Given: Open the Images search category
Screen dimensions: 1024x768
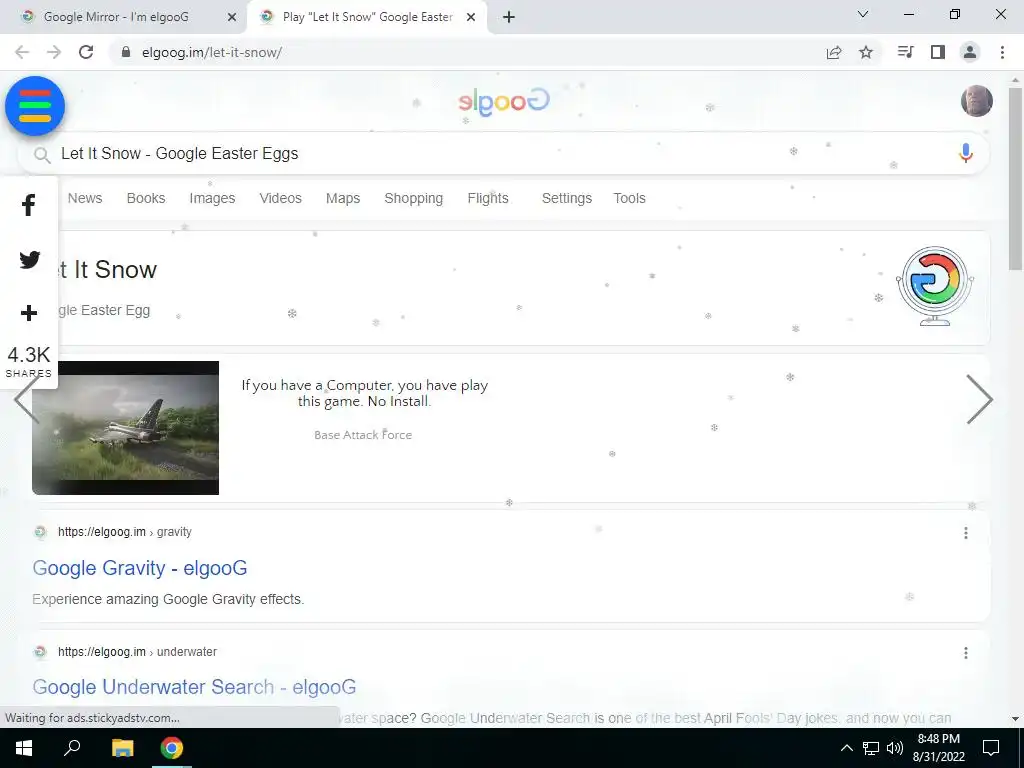Looking at the screenshot, I should [x=212, y=198].
